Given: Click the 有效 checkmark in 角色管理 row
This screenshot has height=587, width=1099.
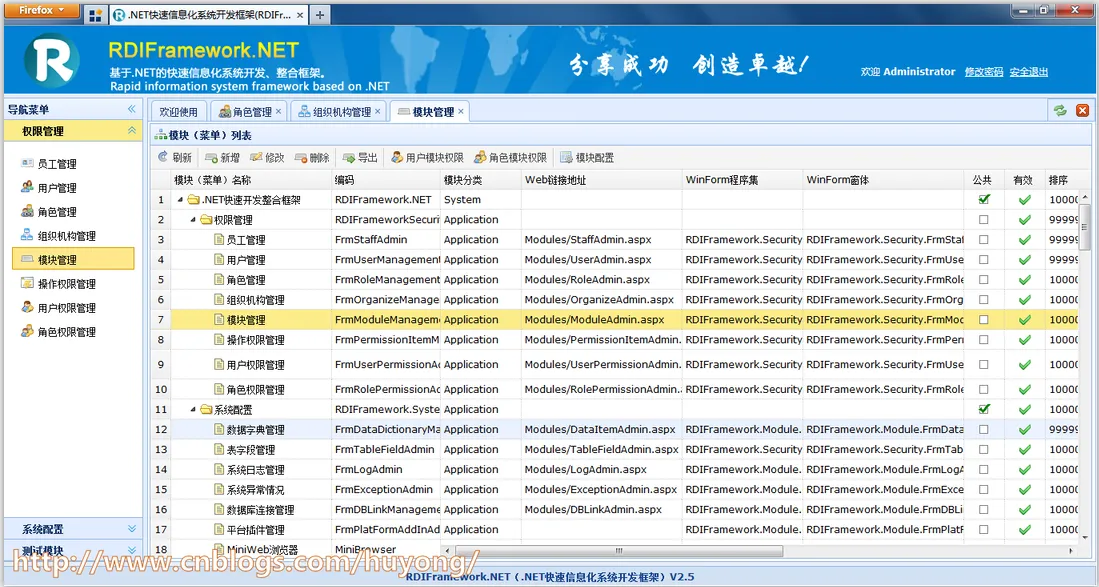Looking at the screenshot, I should [x=1024, y=279].
